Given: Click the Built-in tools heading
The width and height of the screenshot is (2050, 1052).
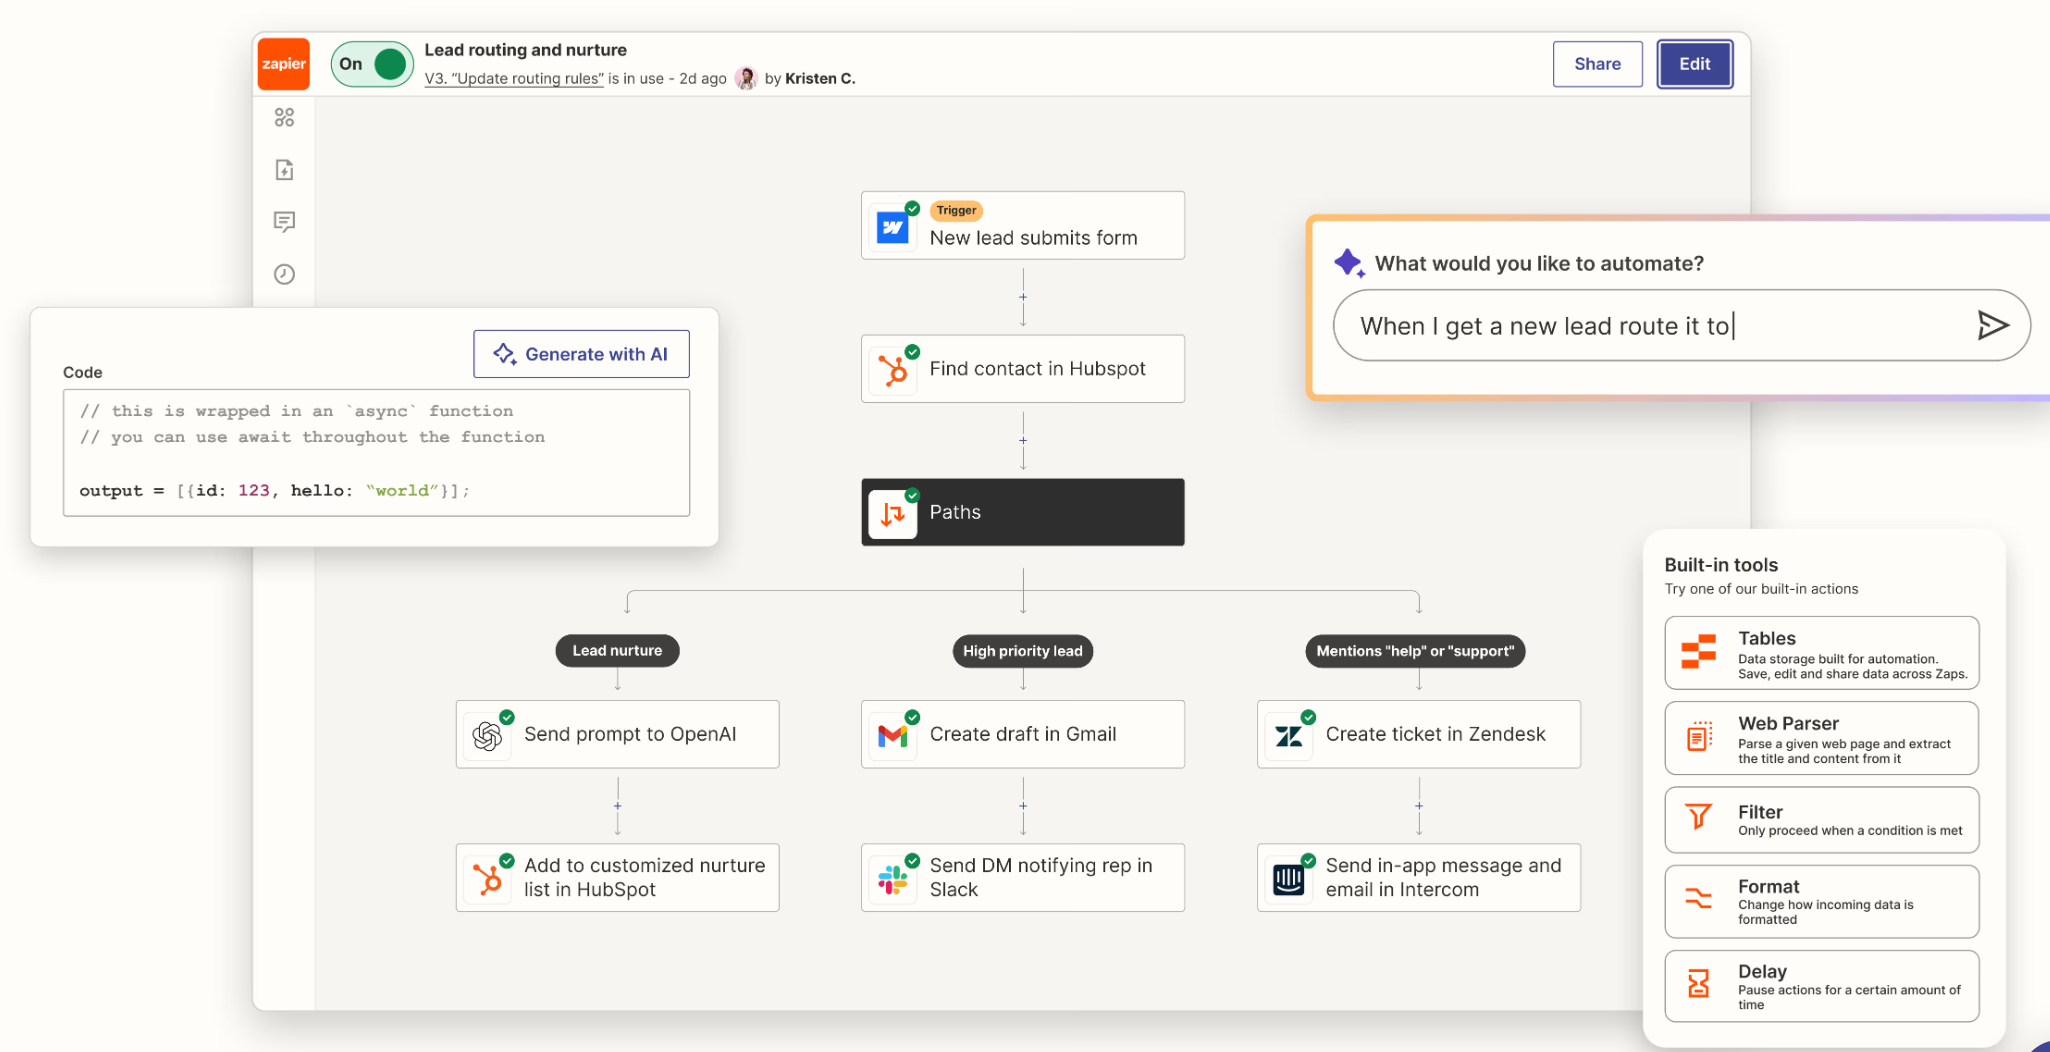Looking at the screenshot, I should 1721,565.
